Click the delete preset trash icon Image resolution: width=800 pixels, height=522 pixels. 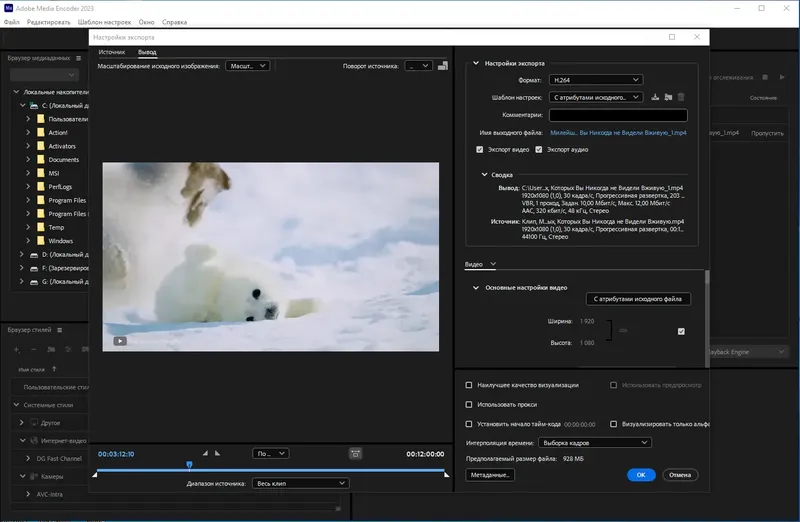[681, 97]
